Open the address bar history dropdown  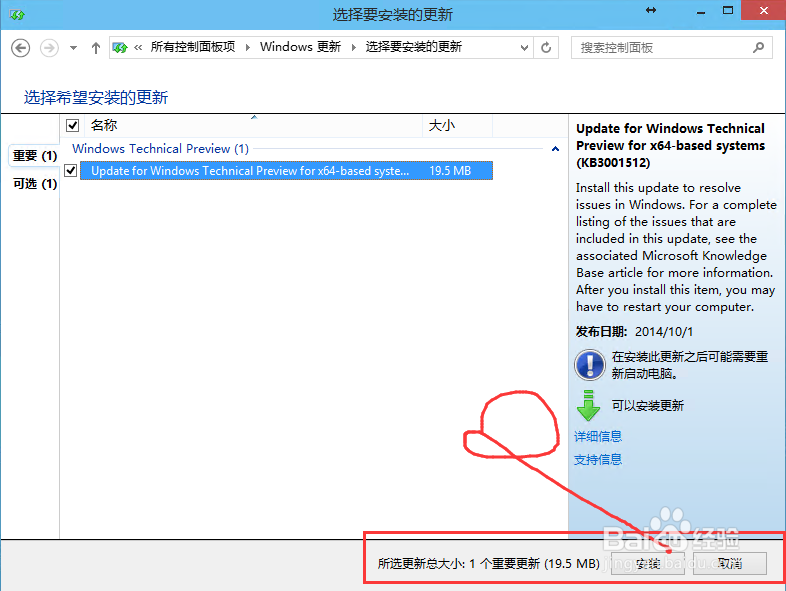[524, 48]
